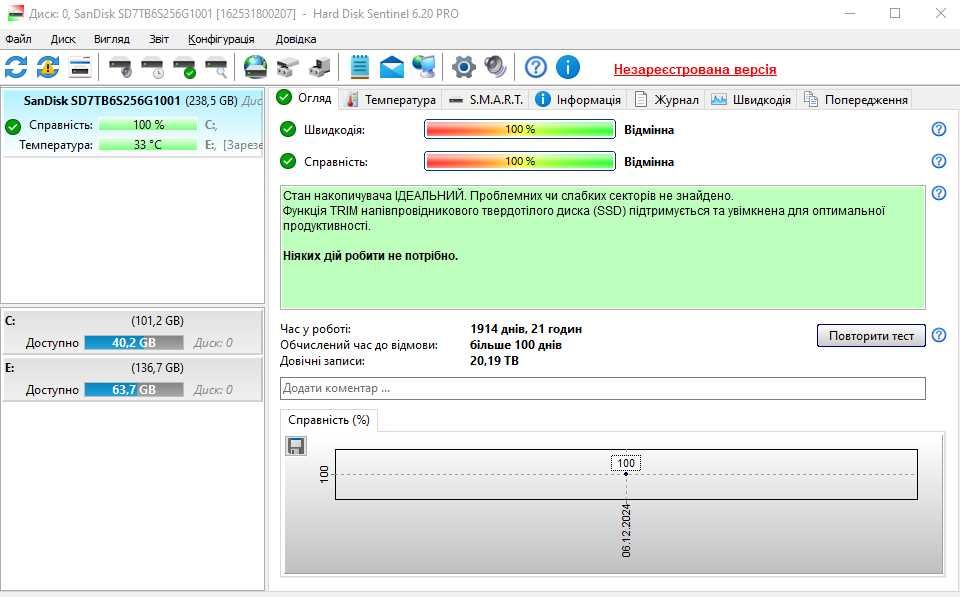Open the Довідка menu
The image size is (960, 597).
(296, 39)
